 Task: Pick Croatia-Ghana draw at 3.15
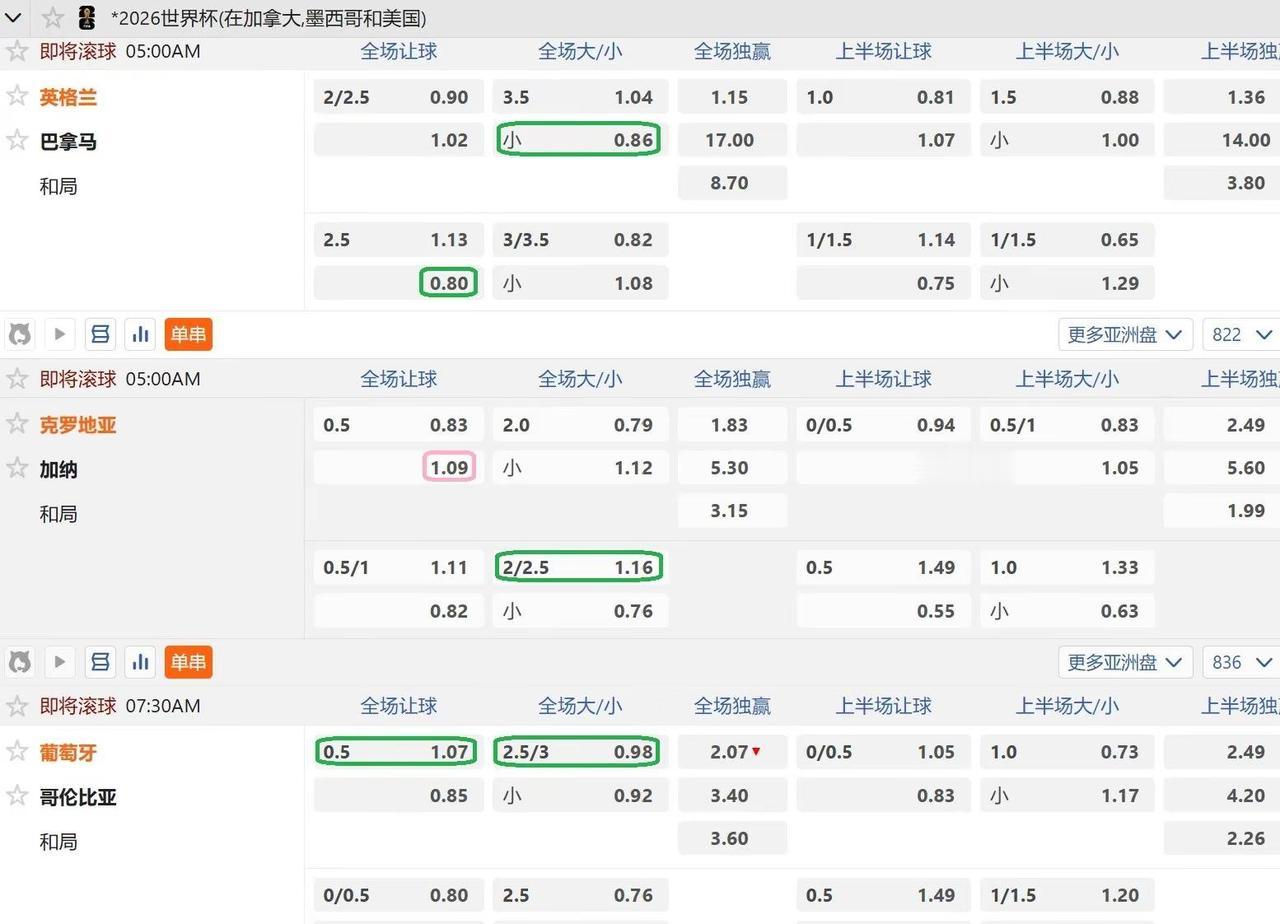(732, 511)
